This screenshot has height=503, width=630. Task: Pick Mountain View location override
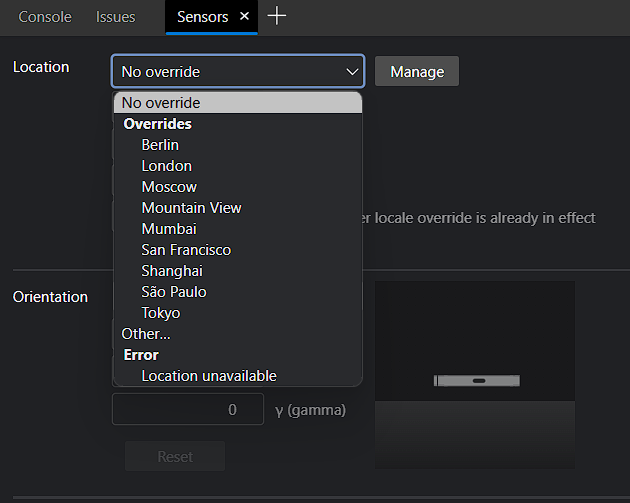coord(191,208)
